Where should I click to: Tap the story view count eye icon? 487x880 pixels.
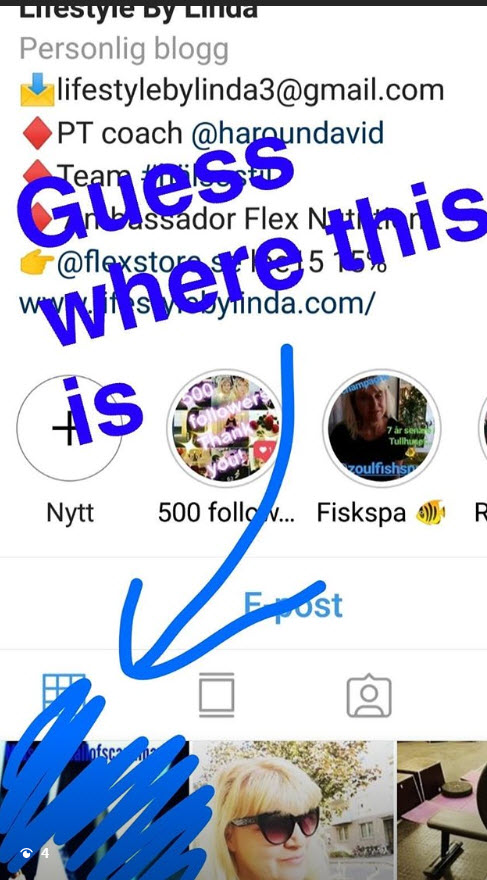pyautogui.click(x=26, y=854)
